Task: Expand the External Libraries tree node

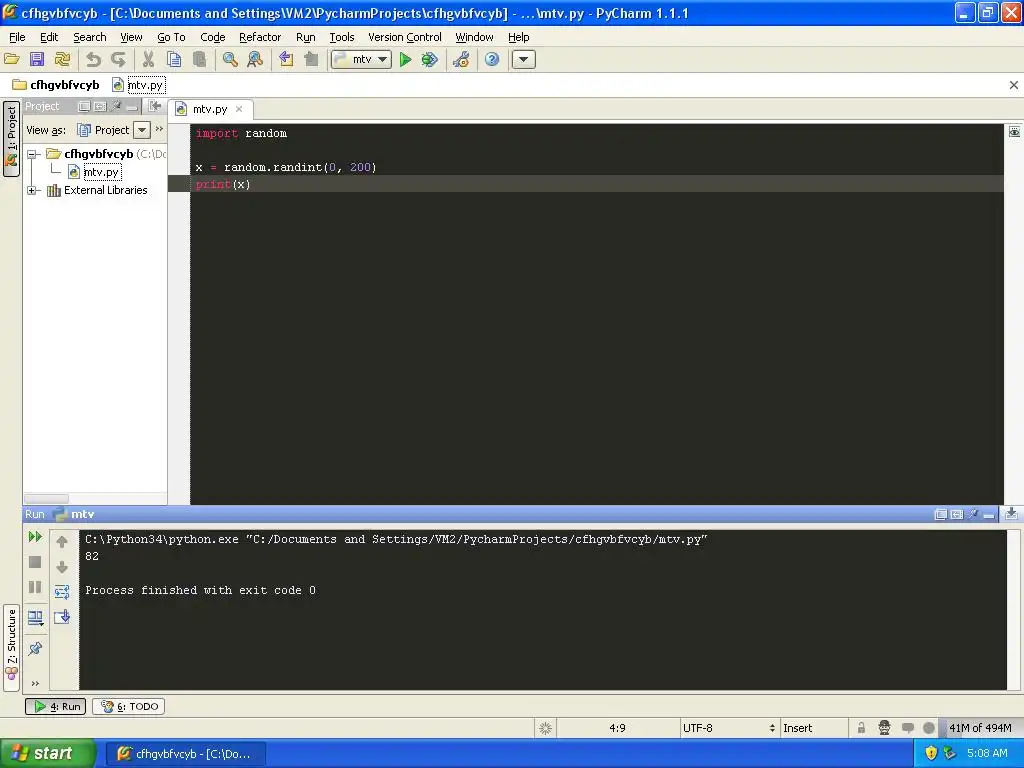Action: click(31, 190)
